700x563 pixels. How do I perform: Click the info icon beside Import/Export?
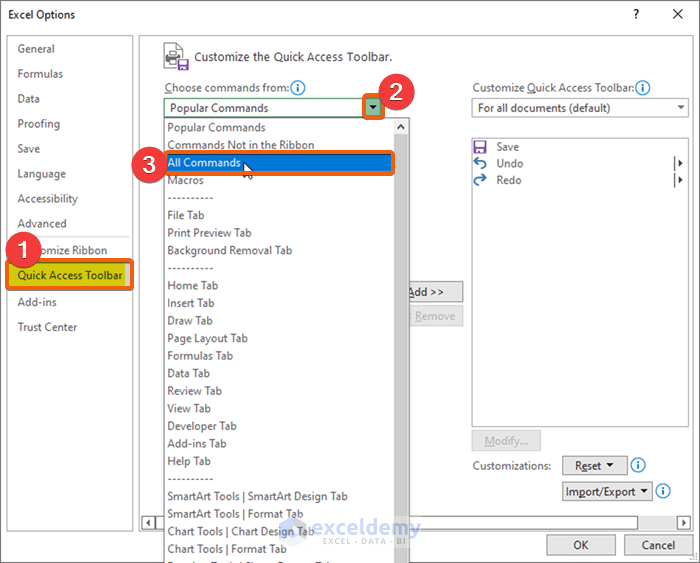663,491
